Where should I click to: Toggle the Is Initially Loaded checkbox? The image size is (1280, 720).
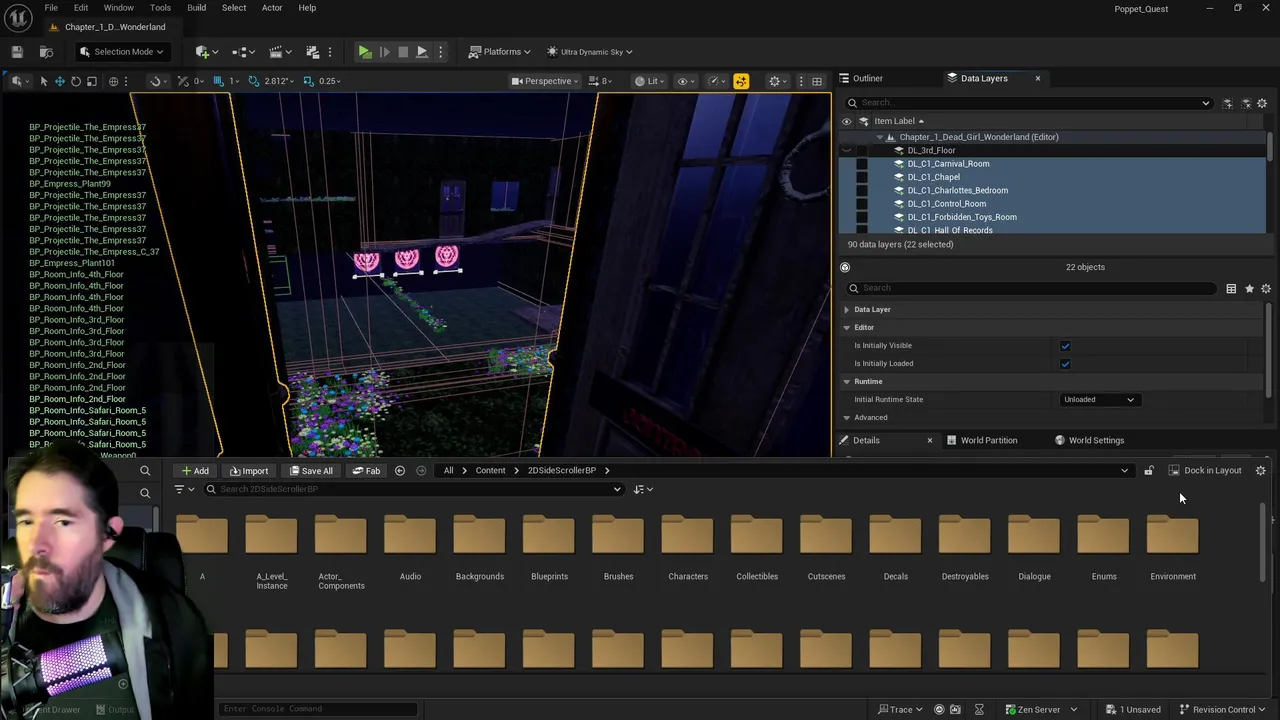(x=1065, y=364)
